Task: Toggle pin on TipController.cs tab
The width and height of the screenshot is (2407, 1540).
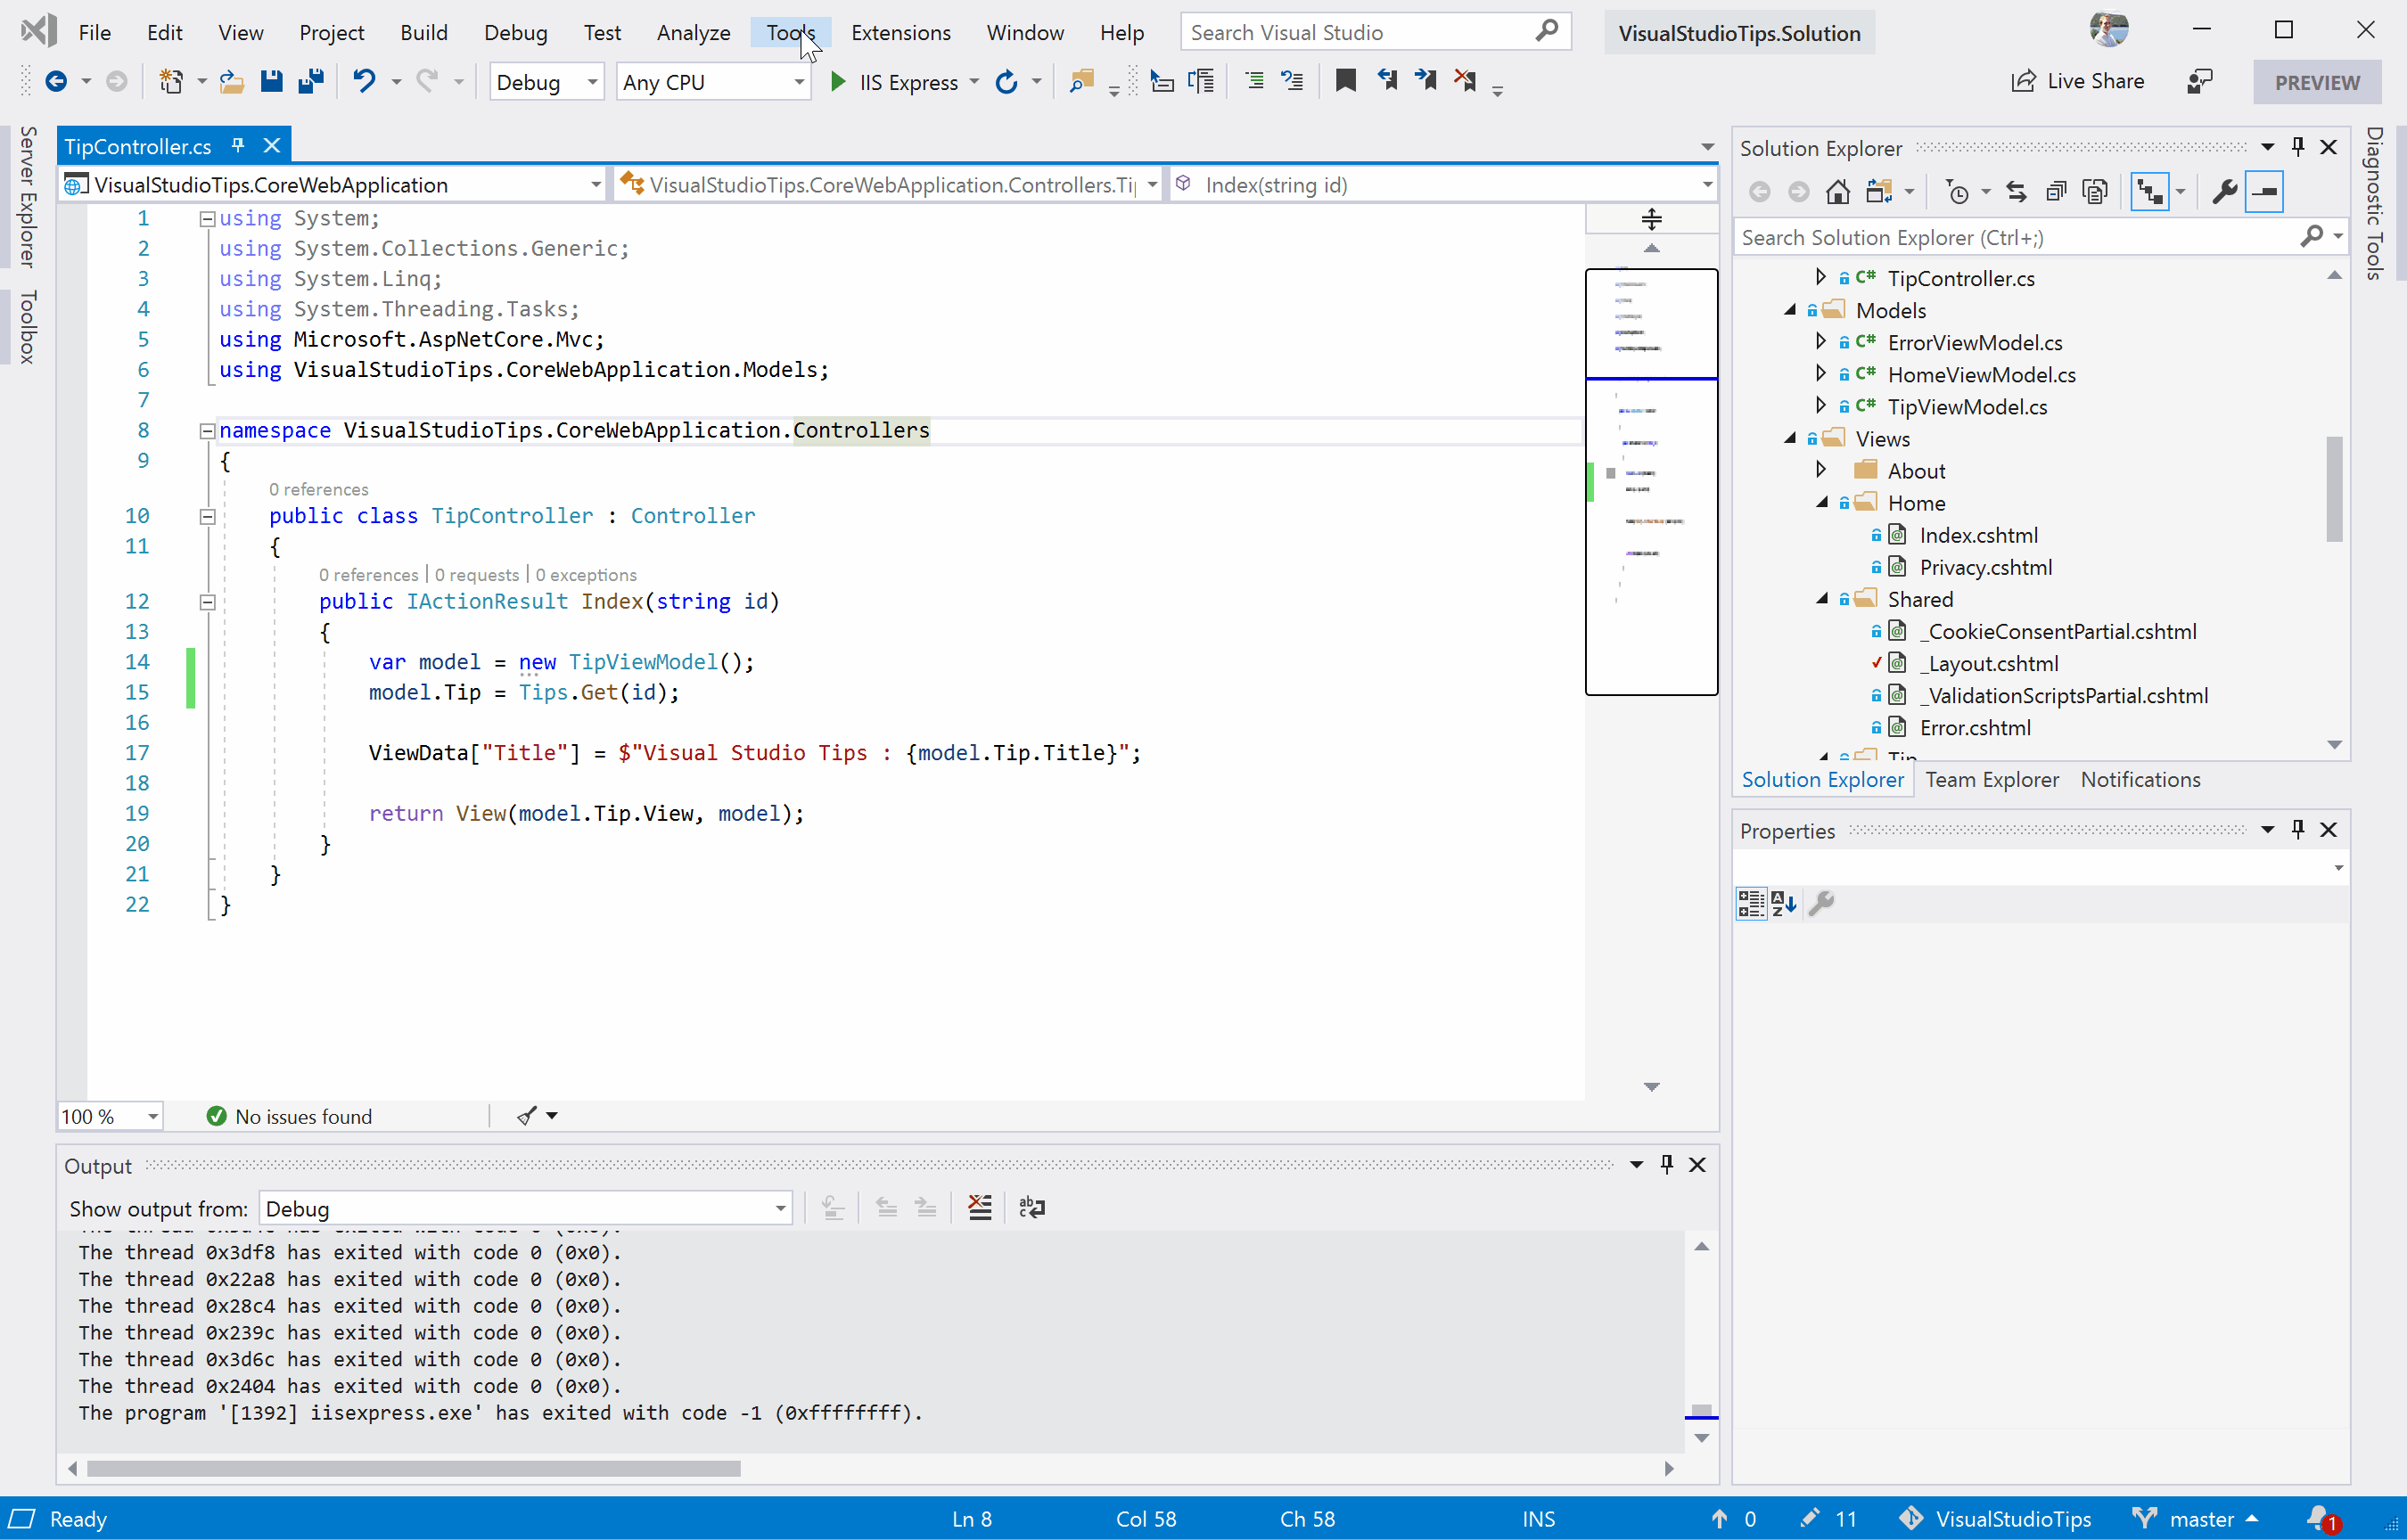Action: (x=238, y=146)
